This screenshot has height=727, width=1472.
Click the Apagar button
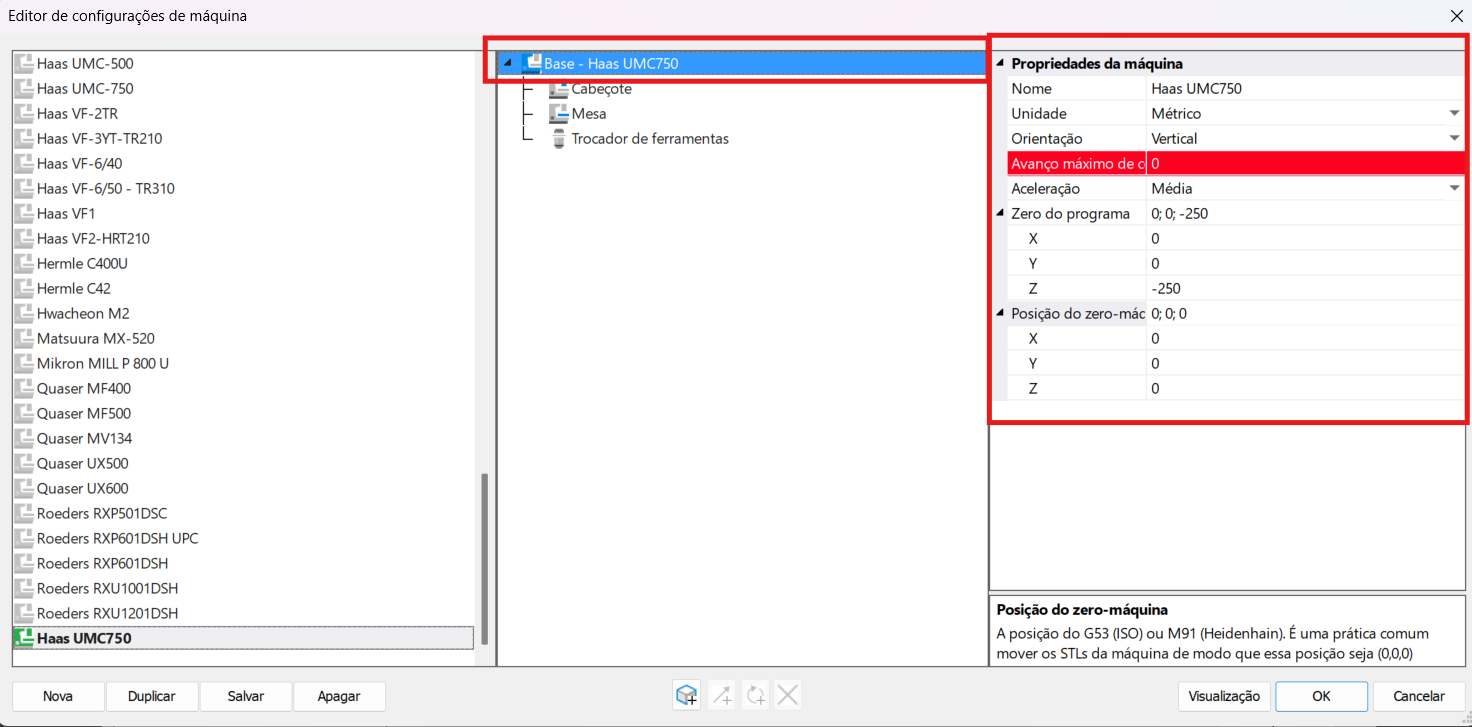pos(339,696)
